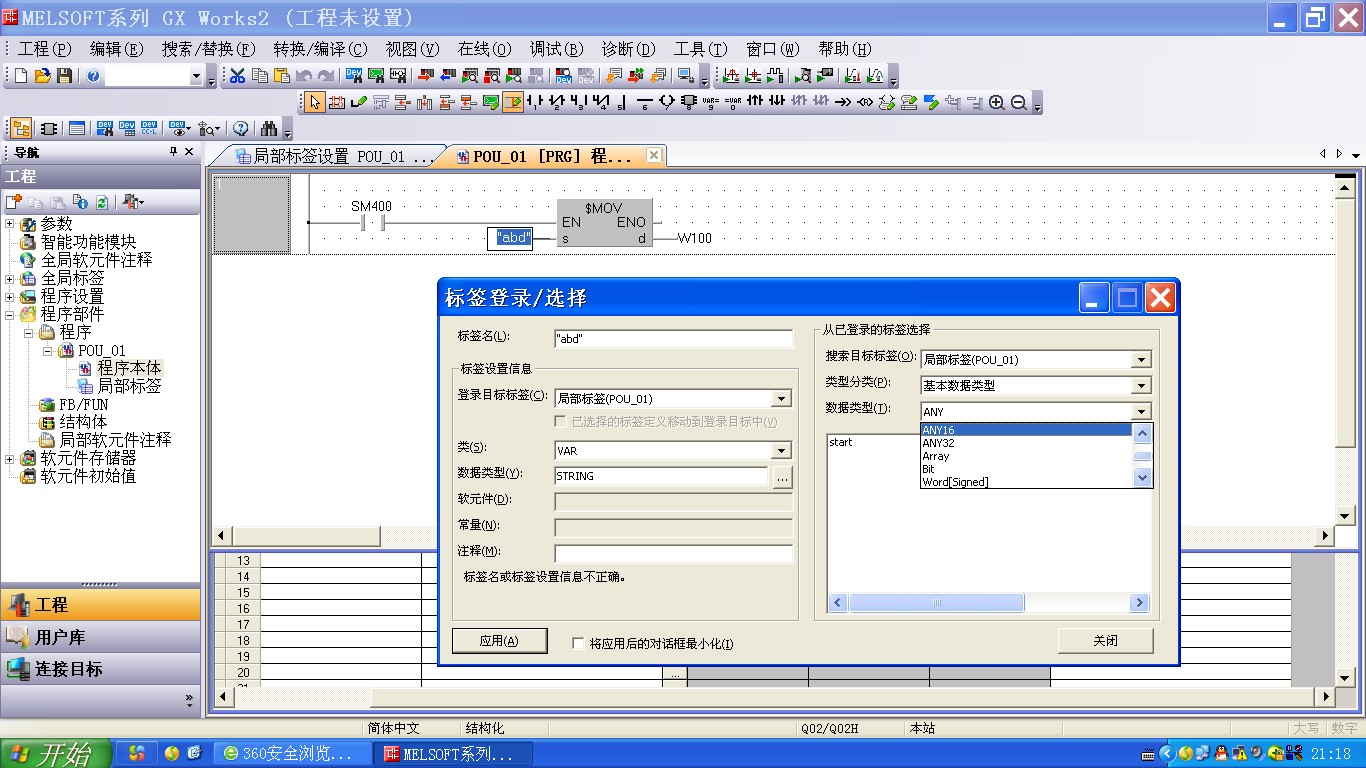Open the 转换/编译 menu
Image resolution: width=1366 pixels, height=768 pixels.
tap(320, 49)
